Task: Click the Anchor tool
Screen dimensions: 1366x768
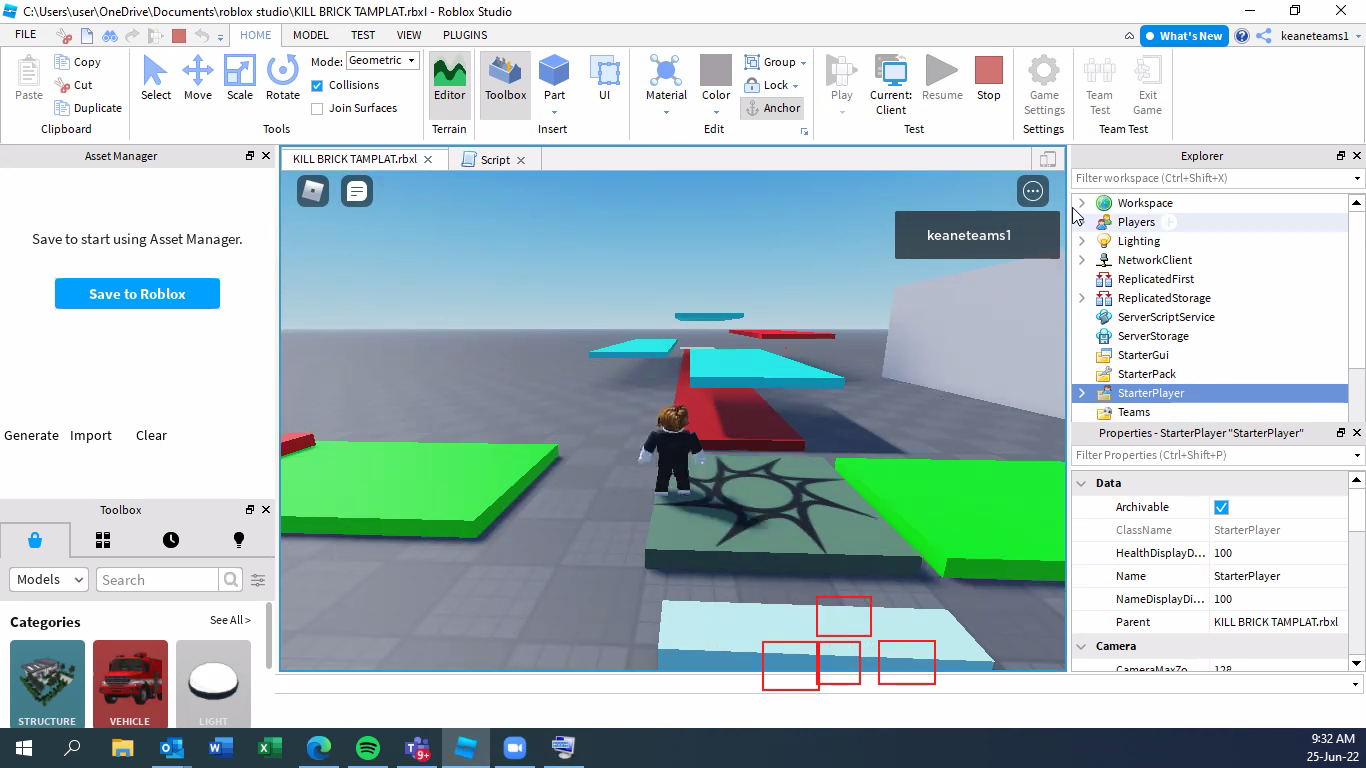Action: click(772, 108)
